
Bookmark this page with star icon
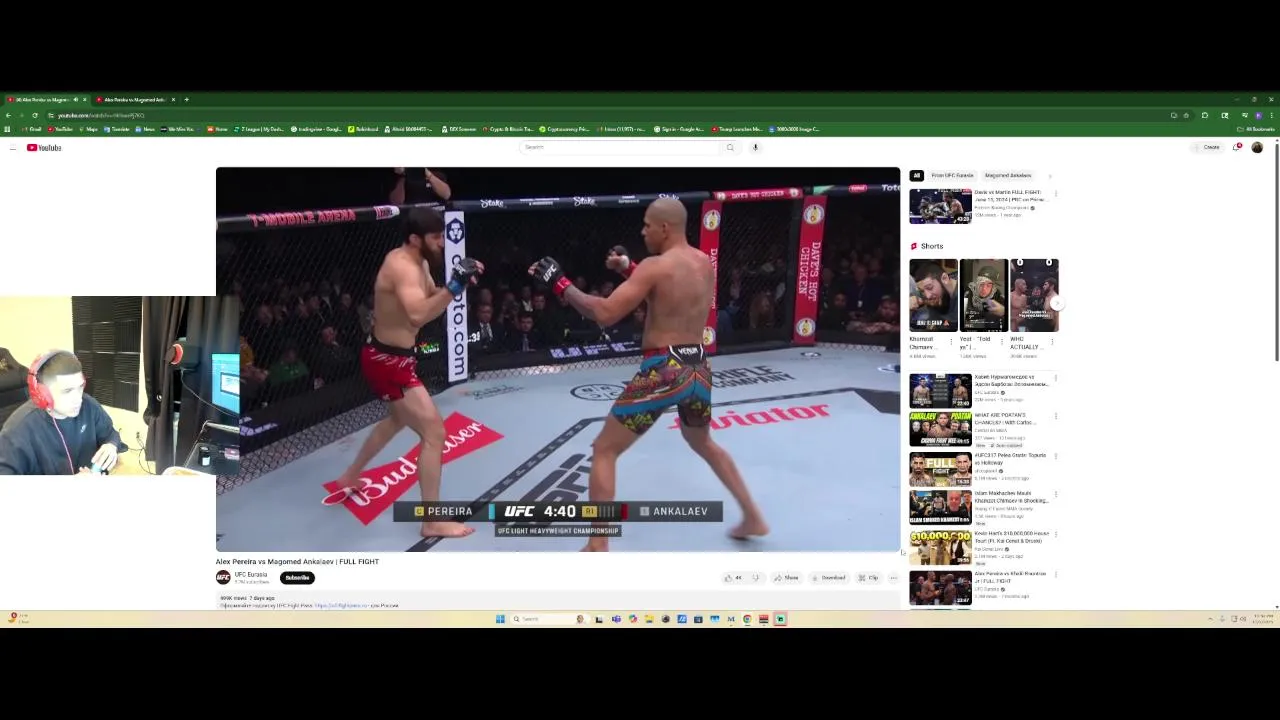[1186, 115]
